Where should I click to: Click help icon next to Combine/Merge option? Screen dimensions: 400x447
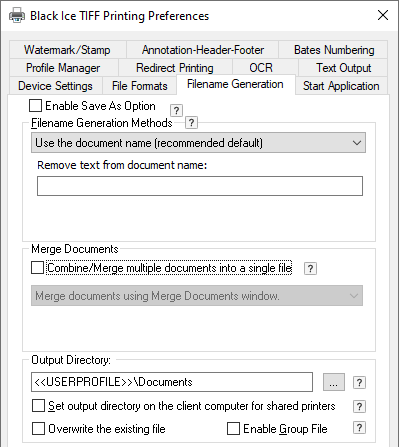[310, 268]
